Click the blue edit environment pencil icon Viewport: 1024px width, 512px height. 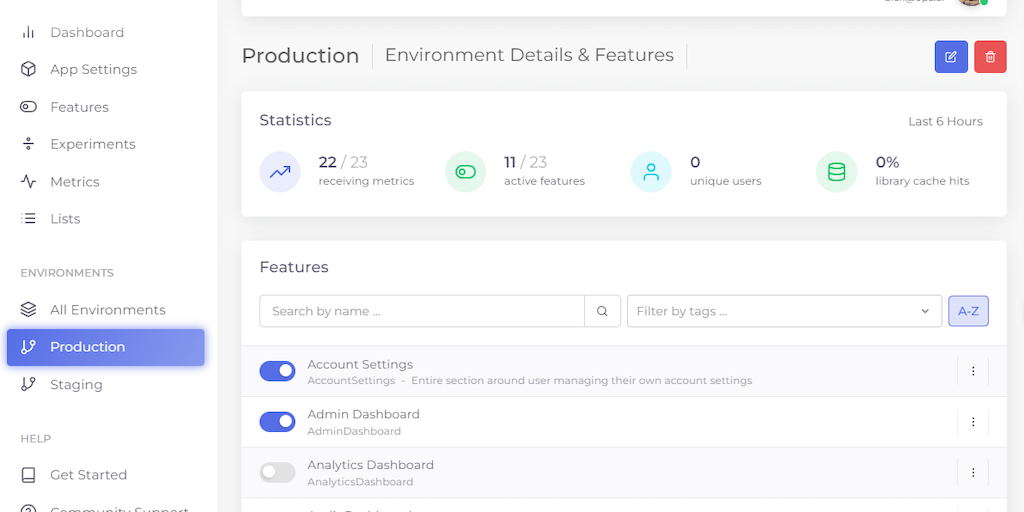[x=951, y=57]
